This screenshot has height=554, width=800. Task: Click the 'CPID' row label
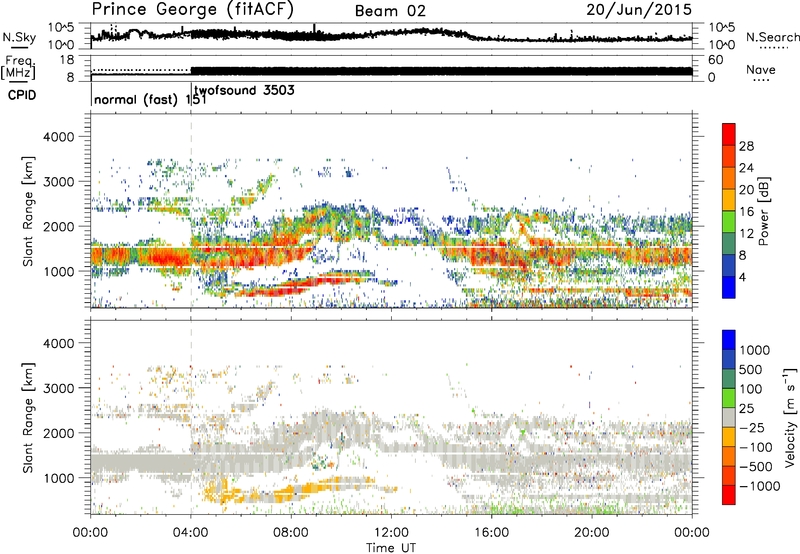click(x=22, y=95)
